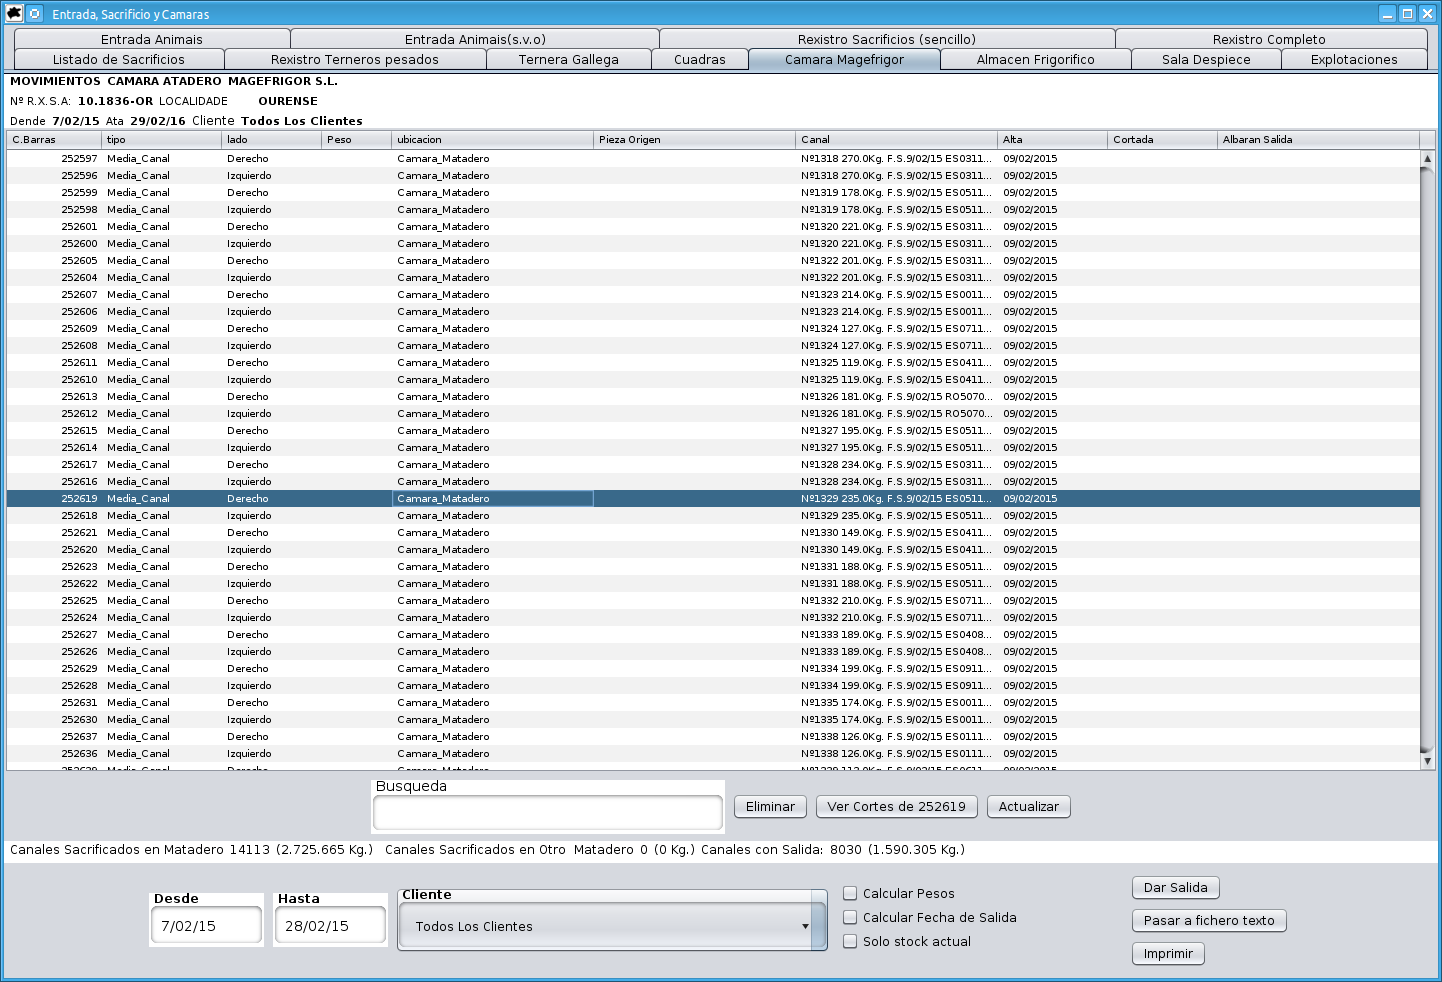
Task: Click the Busqueda search field
Action: (x=548, y=813)
